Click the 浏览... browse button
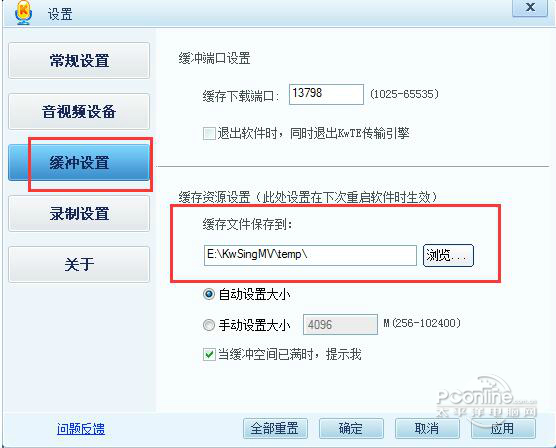The width and height of the screenshot is (556, 448). [448, 255]
